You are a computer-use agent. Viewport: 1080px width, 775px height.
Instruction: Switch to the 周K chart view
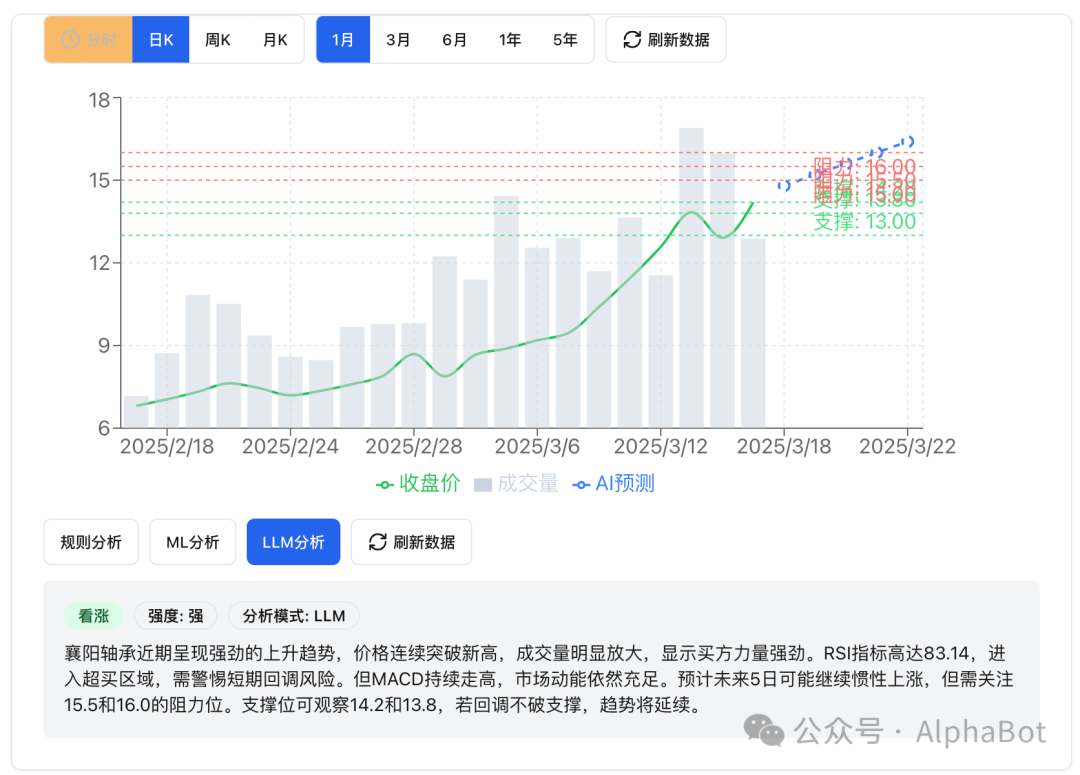coord(216,39)
